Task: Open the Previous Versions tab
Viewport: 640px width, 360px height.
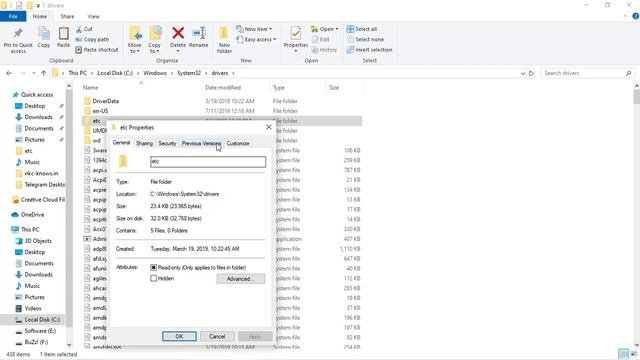Action: 201,143
